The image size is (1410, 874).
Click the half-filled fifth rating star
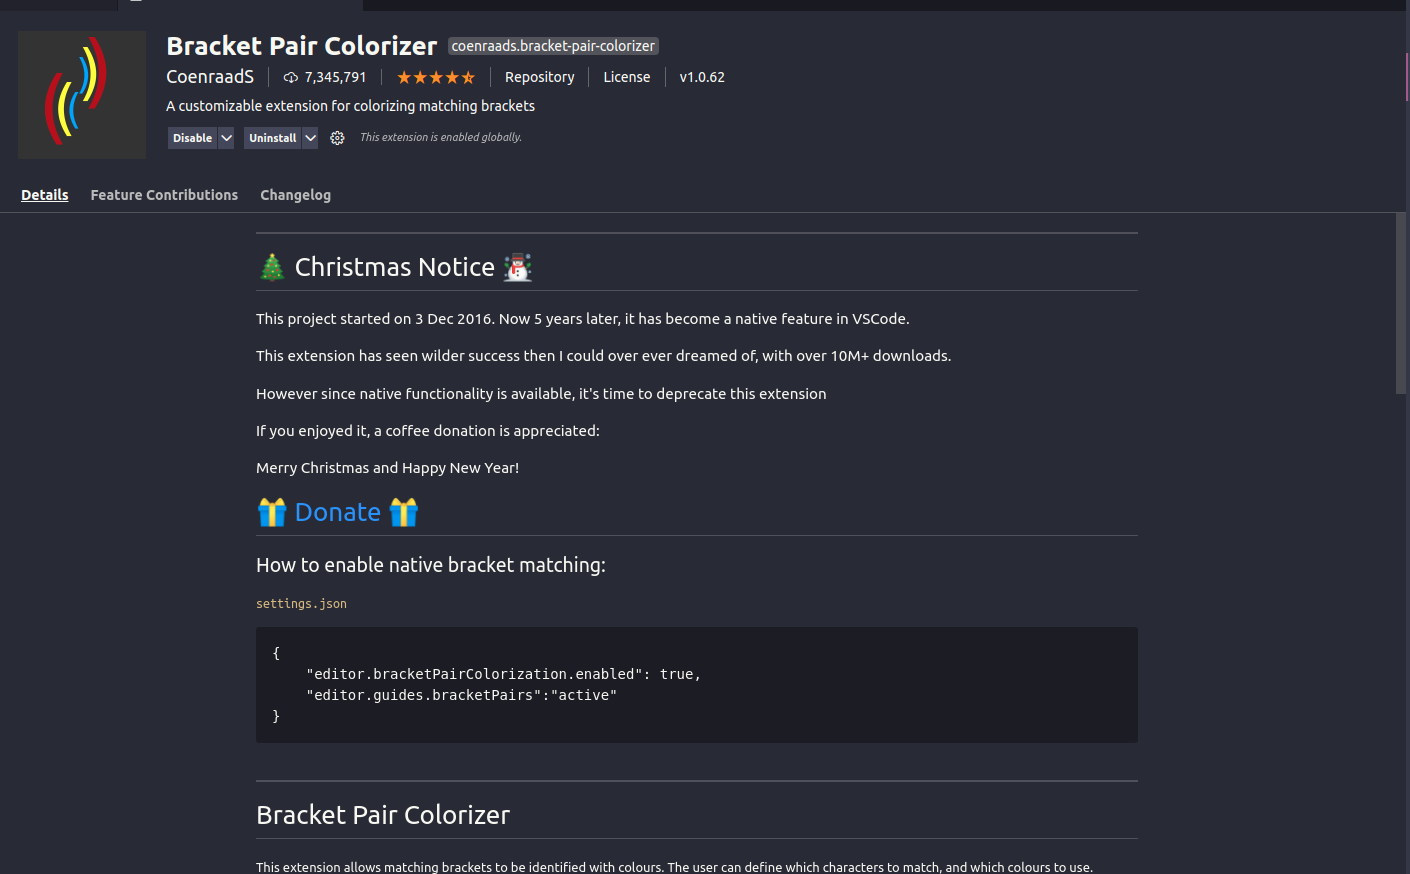point(468,76)
